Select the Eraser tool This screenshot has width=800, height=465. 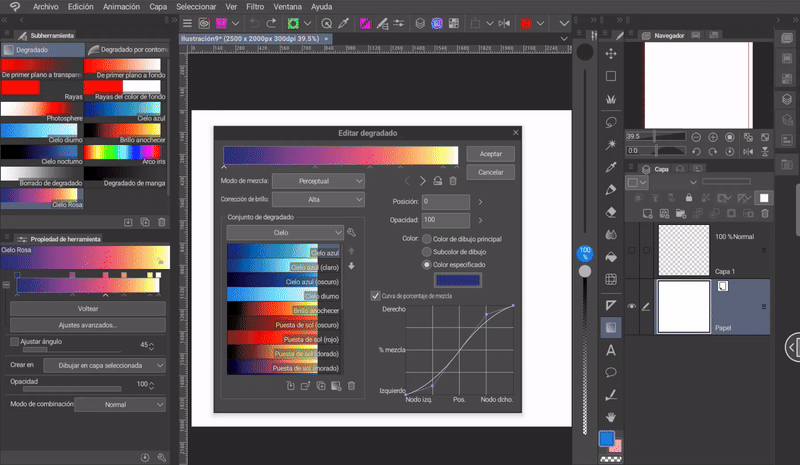pos(610,211)
